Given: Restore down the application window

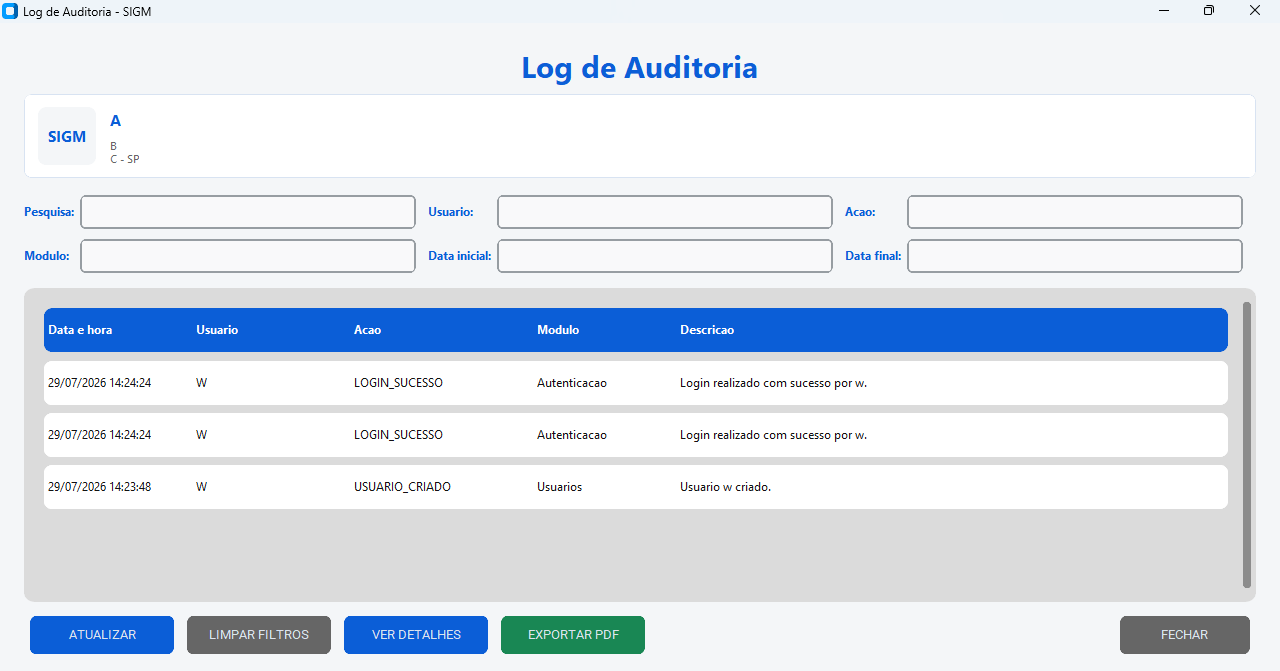Looking at the screenshot, I should point(1209,11).
